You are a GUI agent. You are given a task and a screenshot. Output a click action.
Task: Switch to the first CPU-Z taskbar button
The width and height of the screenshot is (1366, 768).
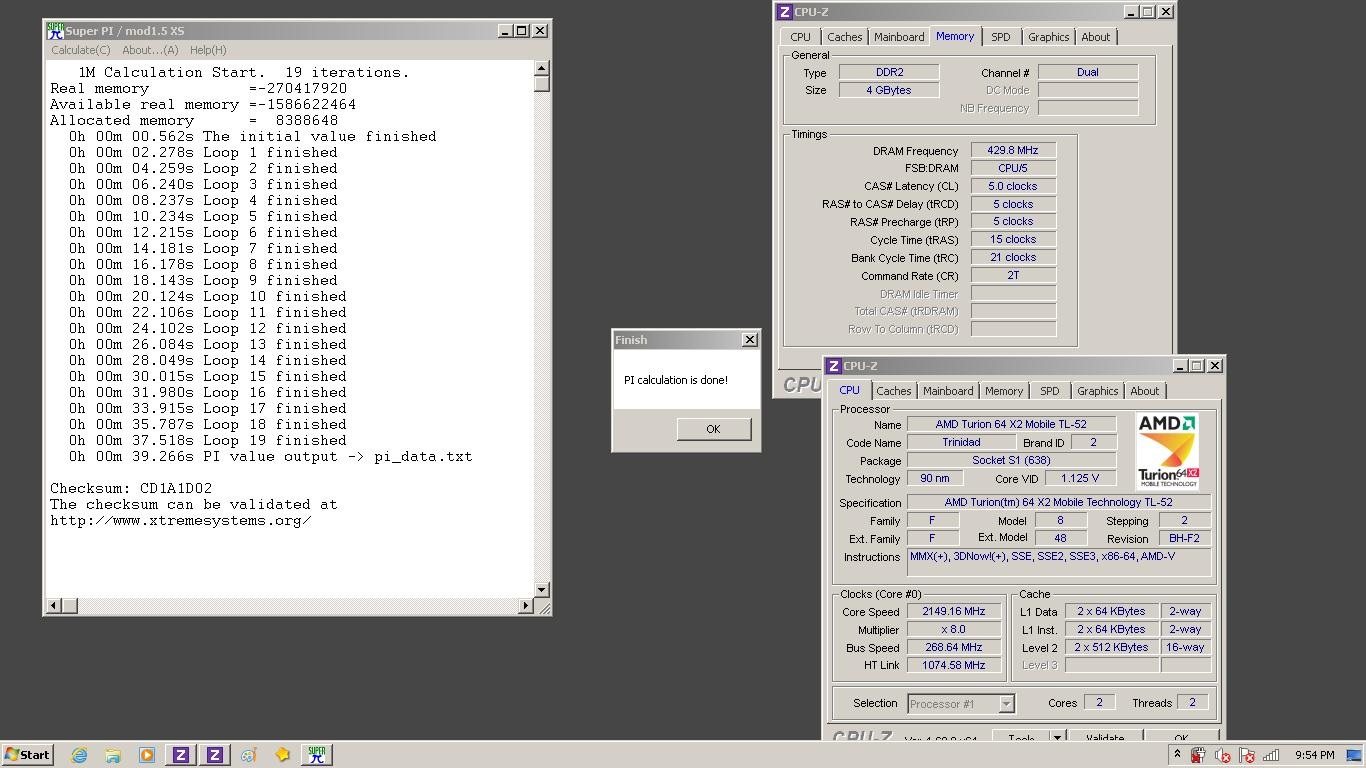[181, 755]
